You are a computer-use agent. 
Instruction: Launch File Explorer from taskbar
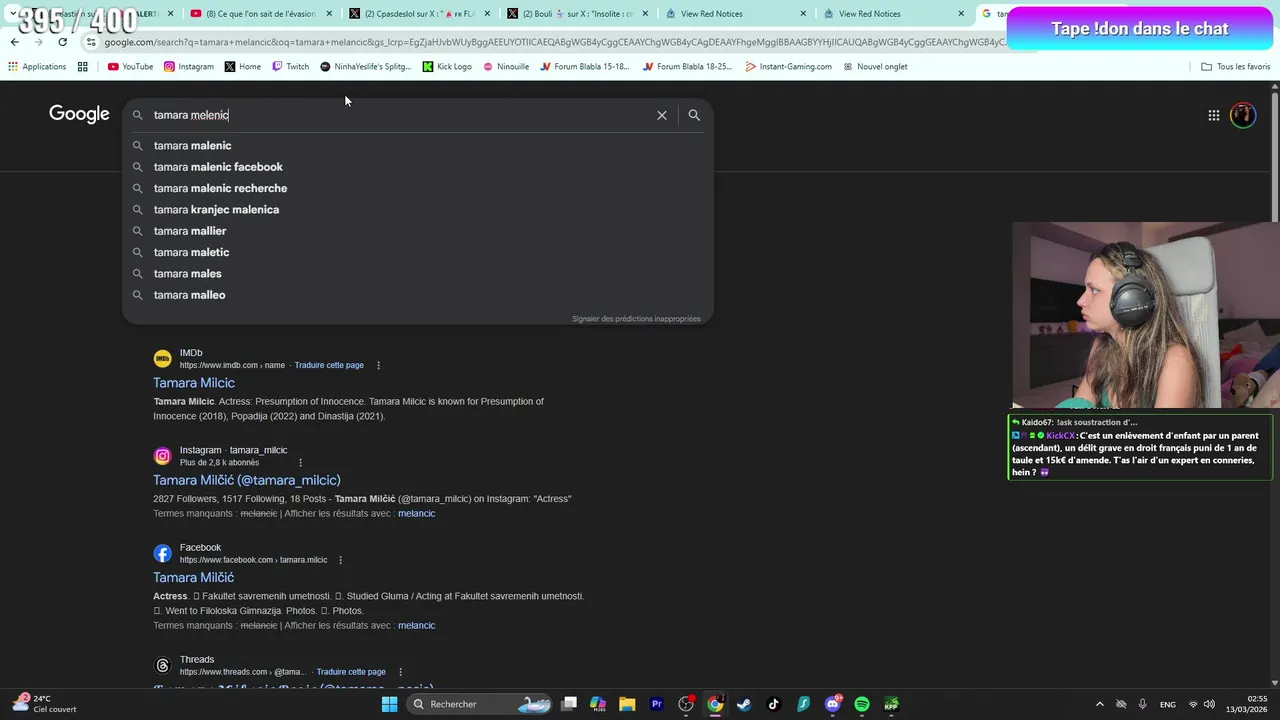click(627, 704)
